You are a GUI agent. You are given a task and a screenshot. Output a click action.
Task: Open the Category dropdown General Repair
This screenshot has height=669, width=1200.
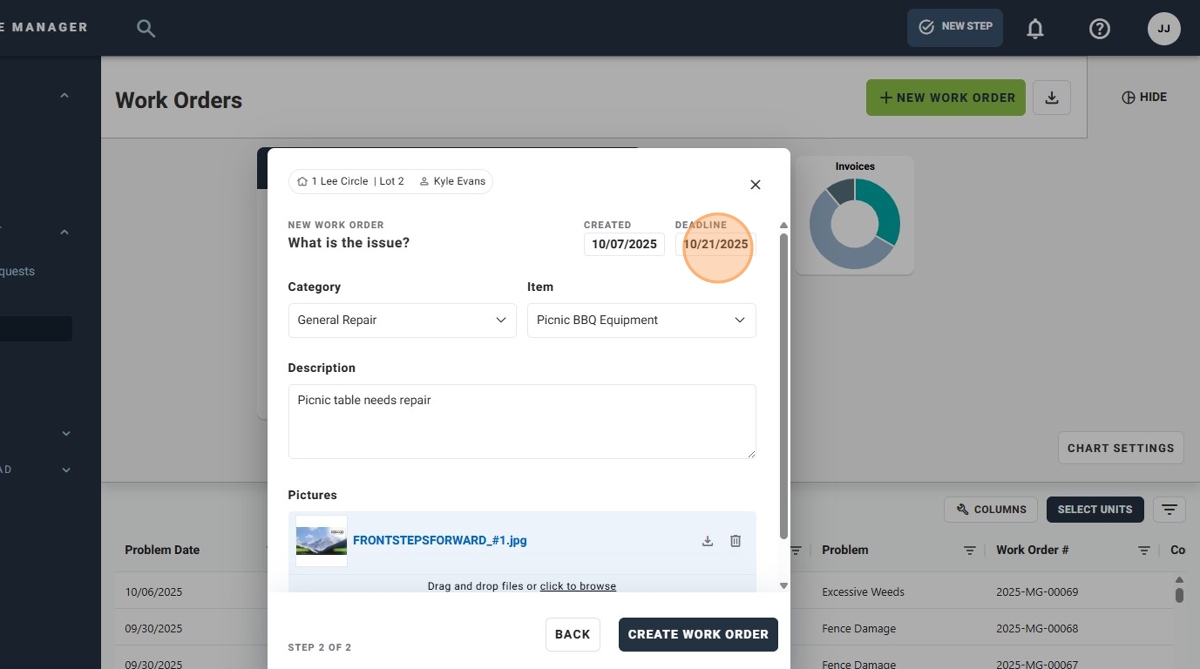(x=402, y=320)
